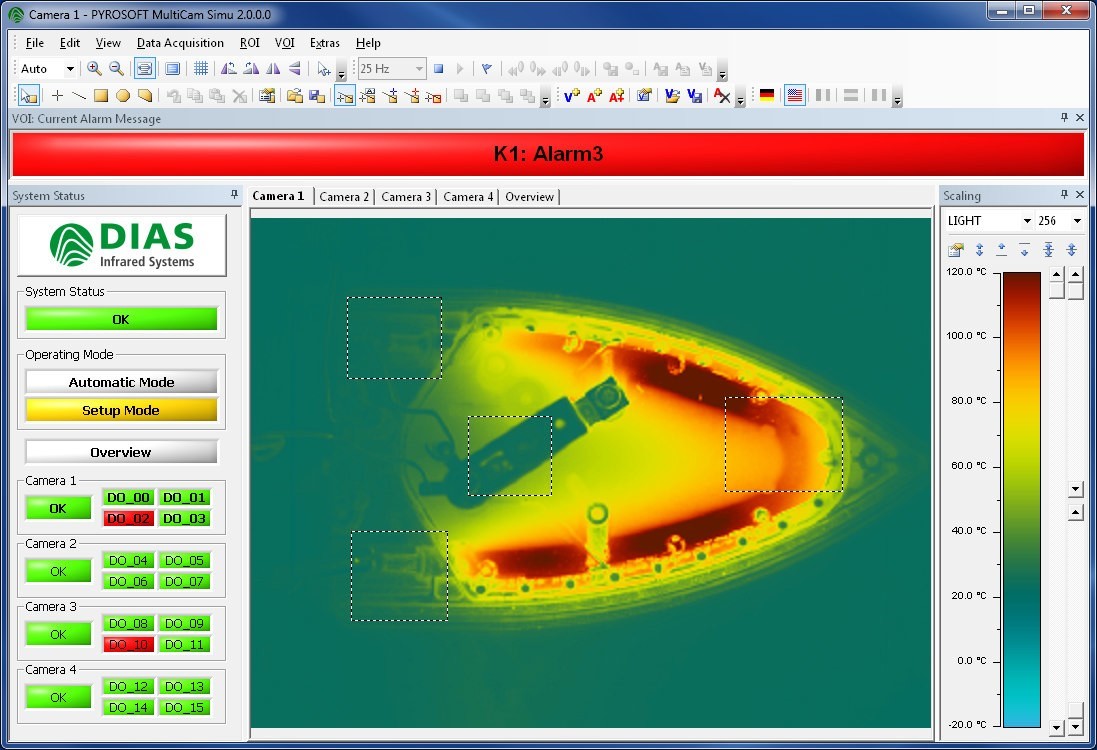Open the Auto zoom level dropdown

click(x=70, y=69)
